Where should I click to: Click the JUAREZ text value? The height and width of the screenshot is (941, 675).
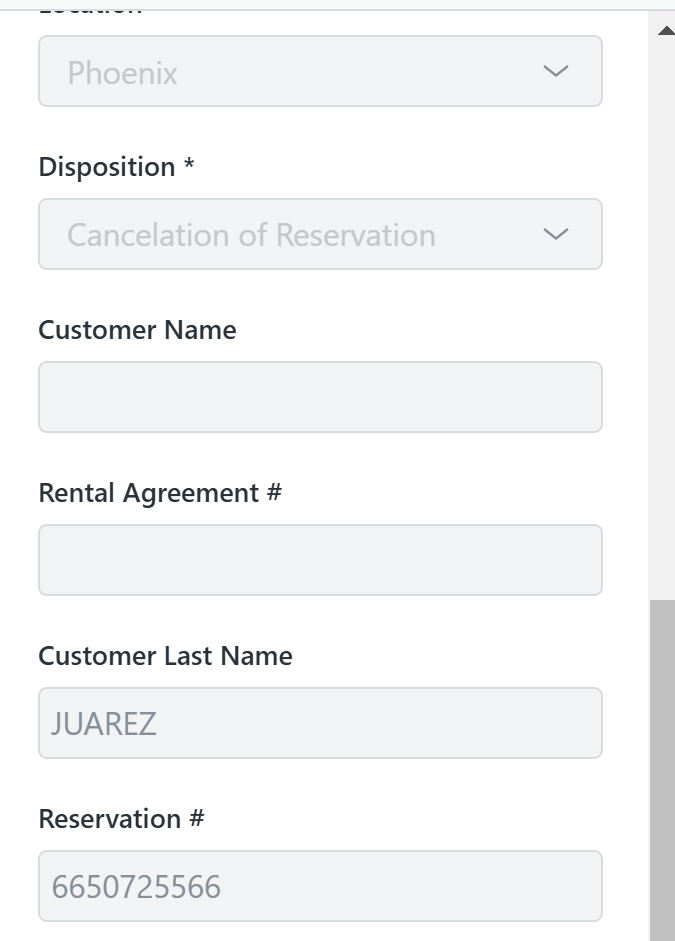click(104, 723)
